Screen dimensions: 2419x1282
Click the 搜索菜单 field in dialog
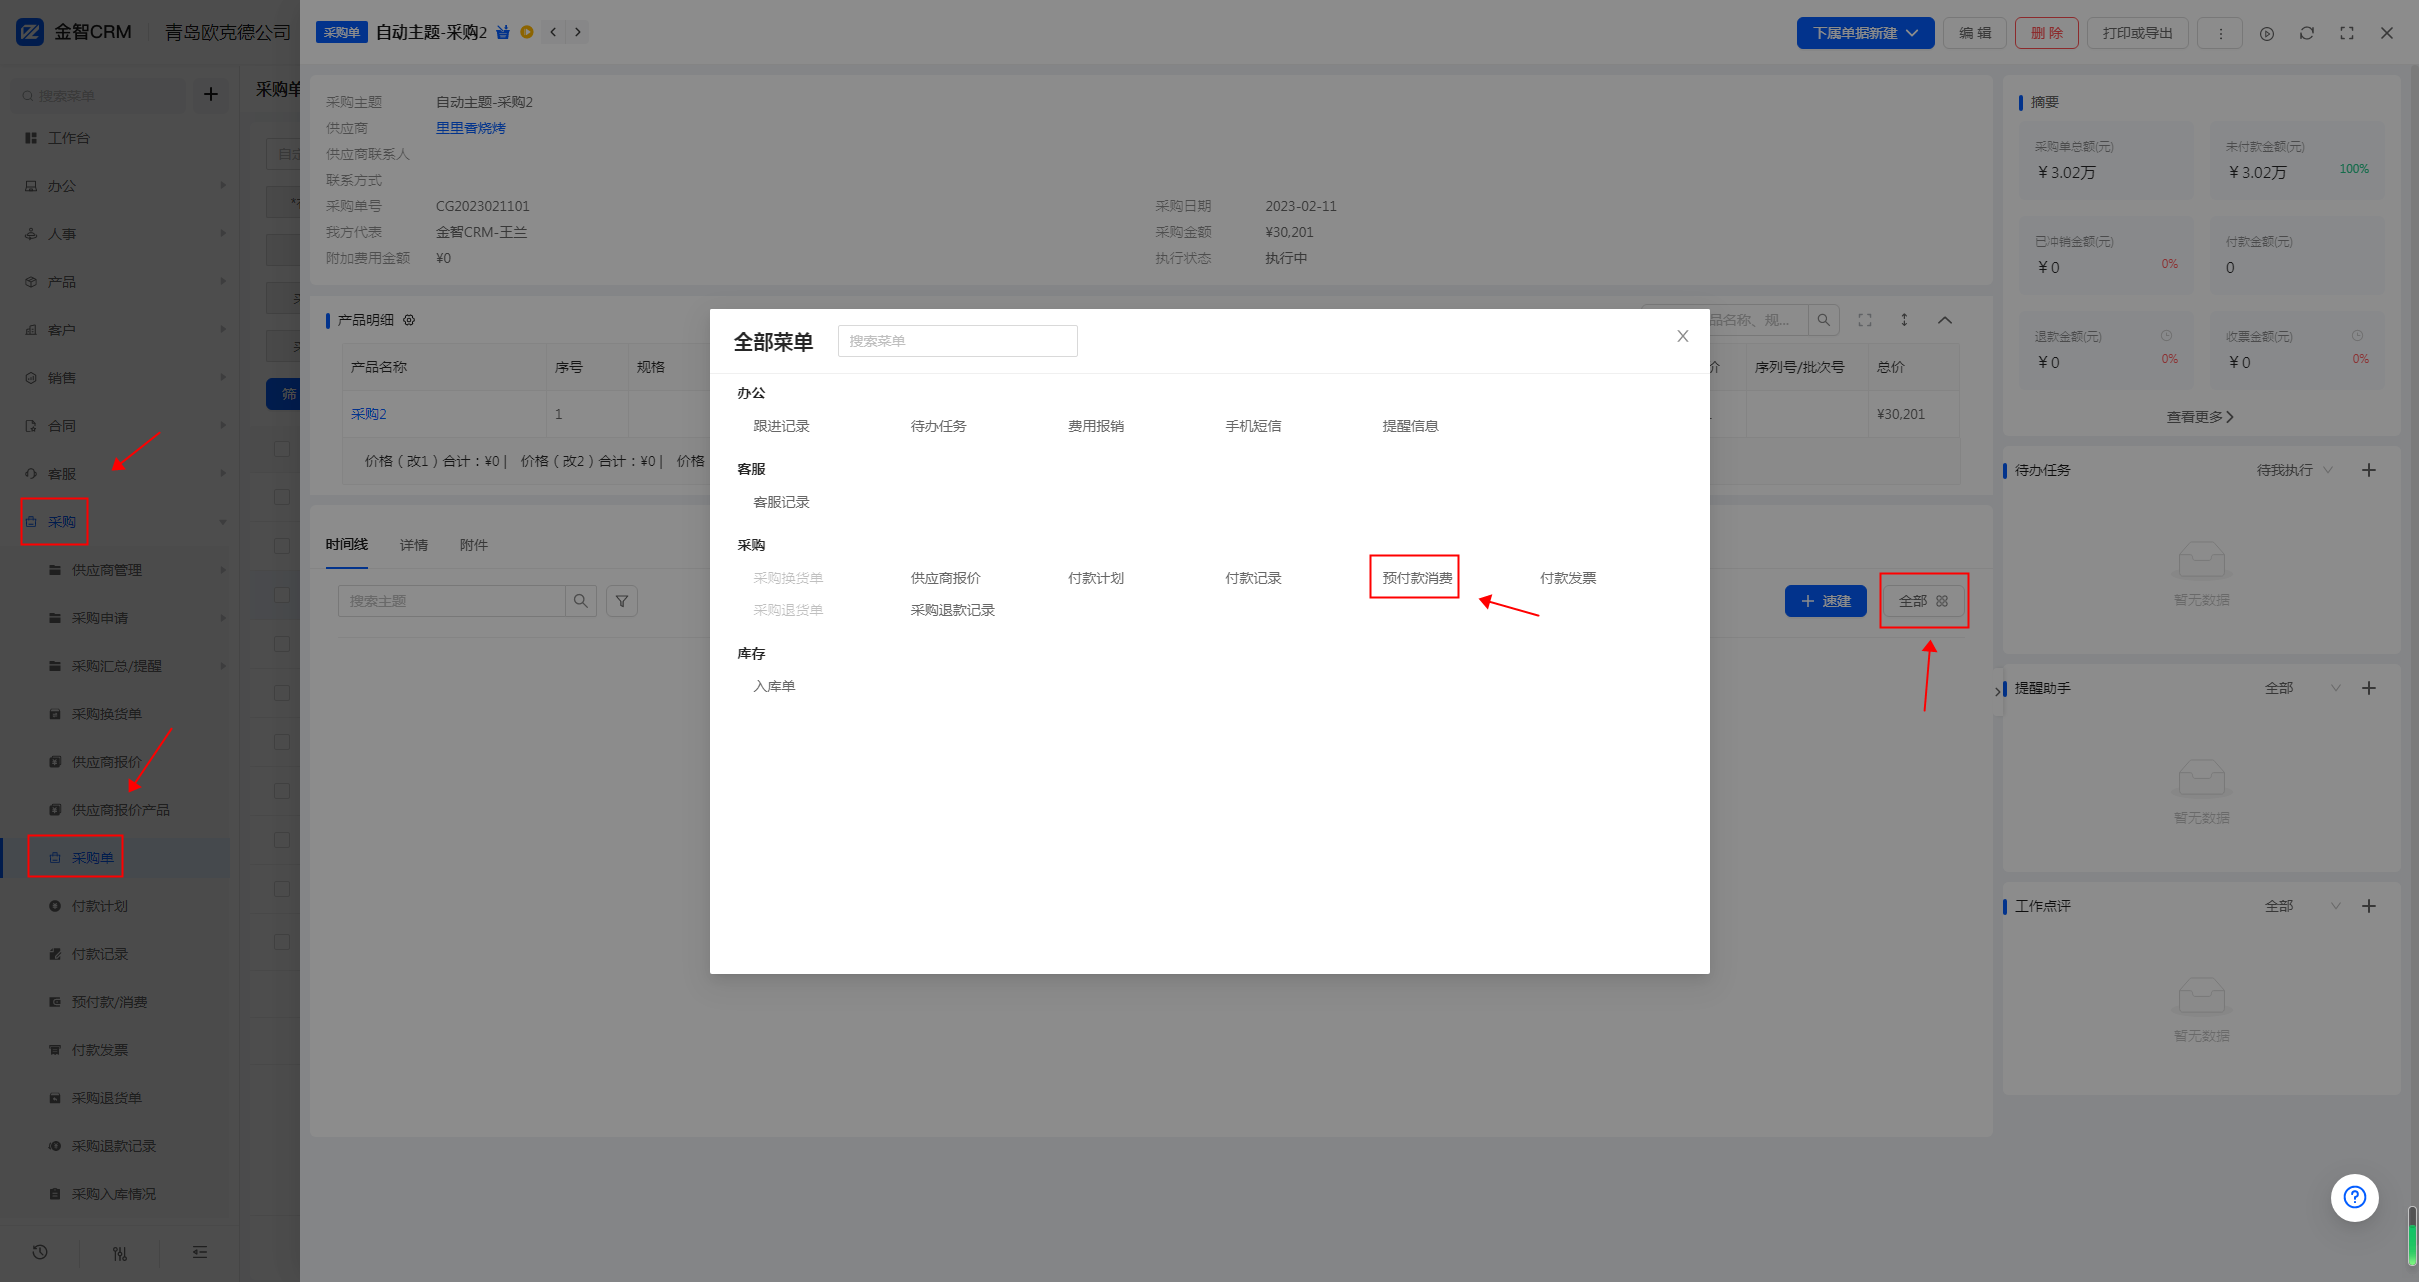pos(957,341)
